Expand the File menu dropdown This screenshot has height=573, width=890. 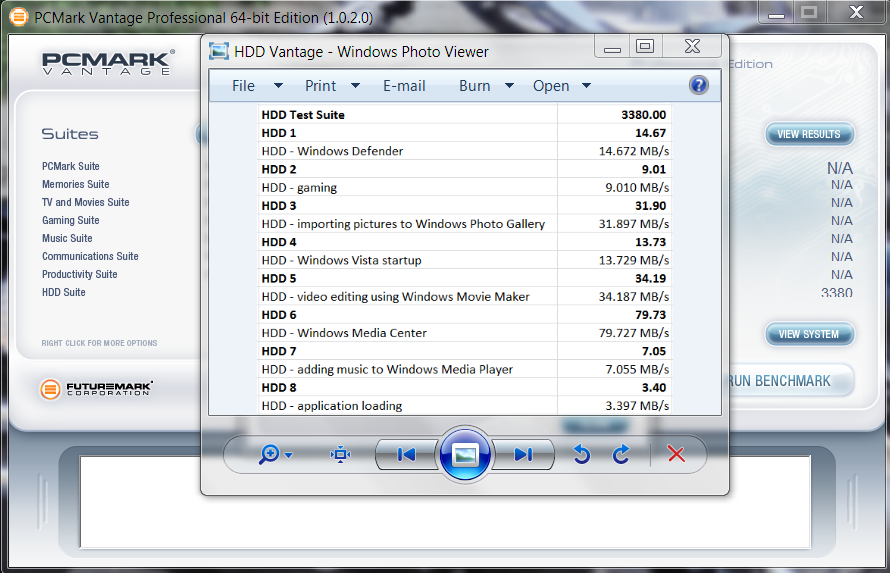(256, 86)
